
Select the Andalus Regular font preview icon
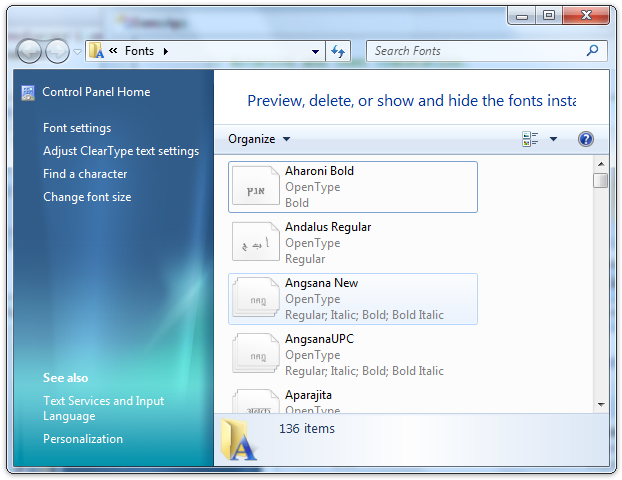(x=256, y=243)
